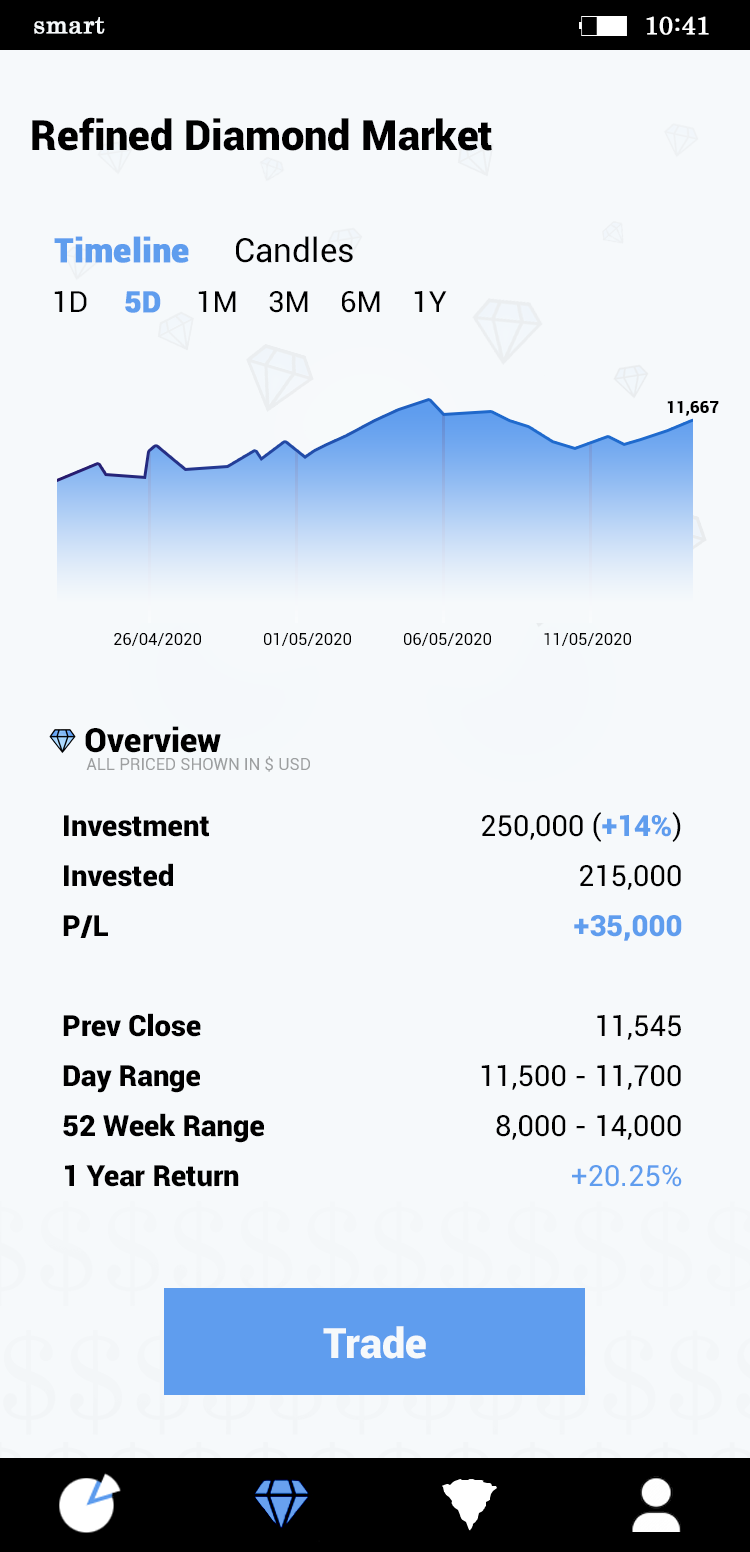Image resolution: width=750 pixels, height=1552 pixels.
Task: Click the 06/05/2020 marker on chart
Action: [447, 639]
